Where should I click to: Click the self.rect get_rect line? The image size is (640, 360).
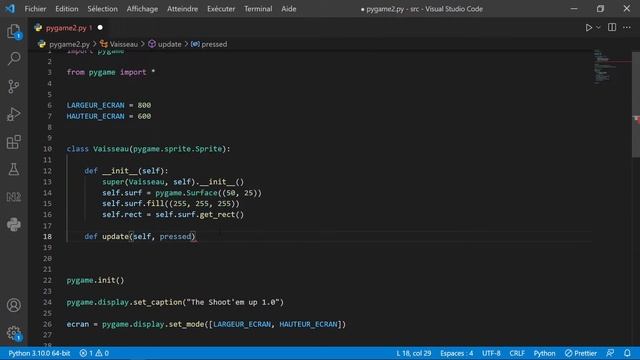click(x=173, y=215)
